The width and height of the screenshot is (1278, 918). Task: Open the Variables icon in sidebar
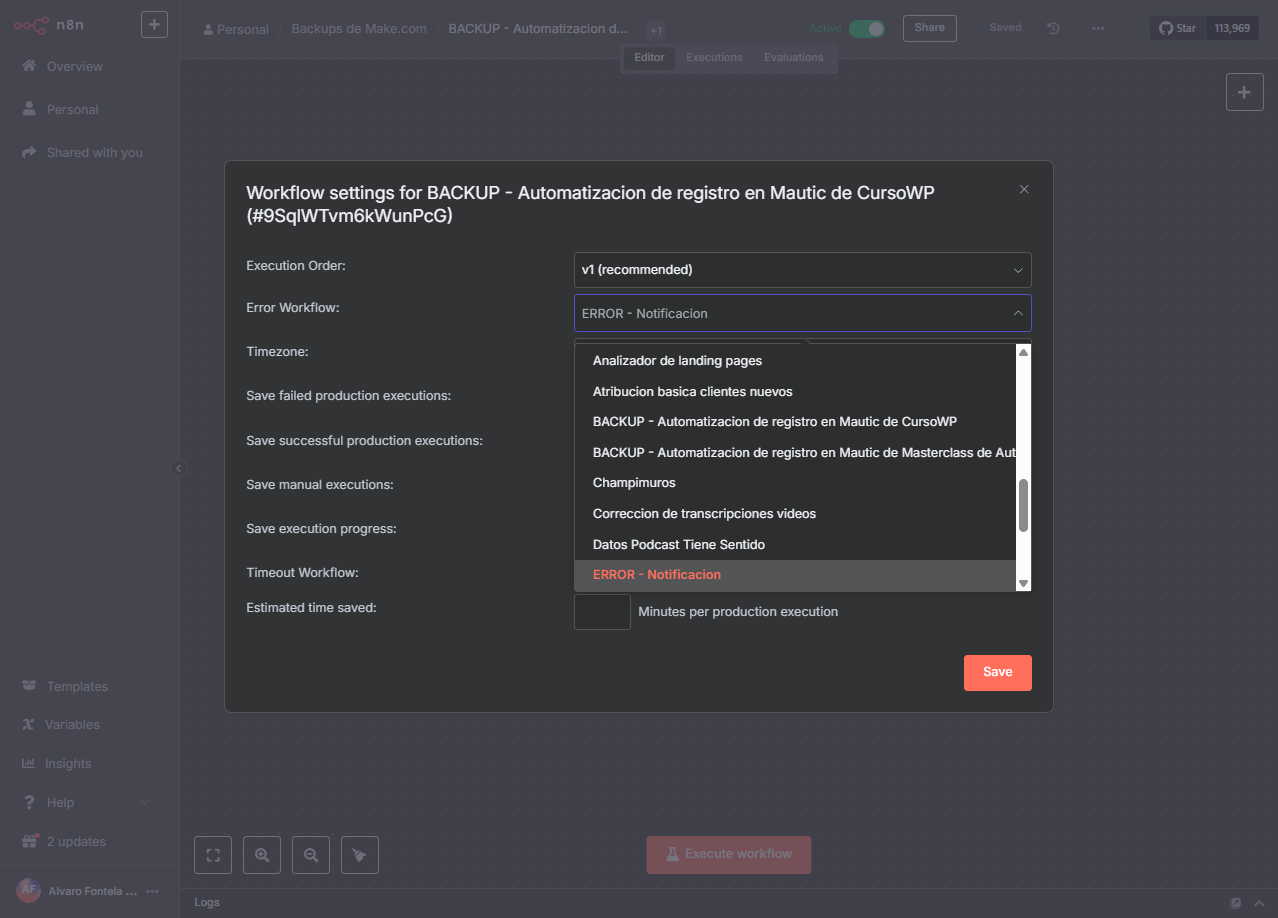point(28,724)
